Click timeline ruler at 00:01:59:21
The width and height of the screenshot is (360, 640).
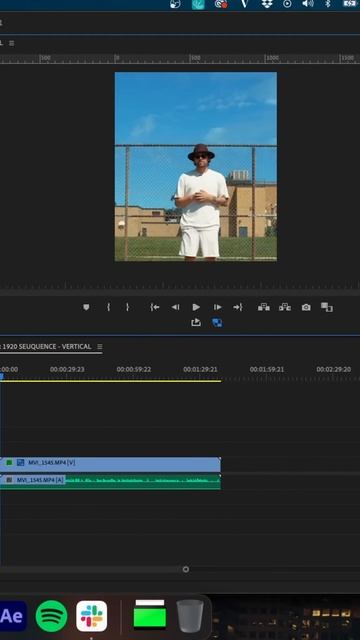pos(267,369)
